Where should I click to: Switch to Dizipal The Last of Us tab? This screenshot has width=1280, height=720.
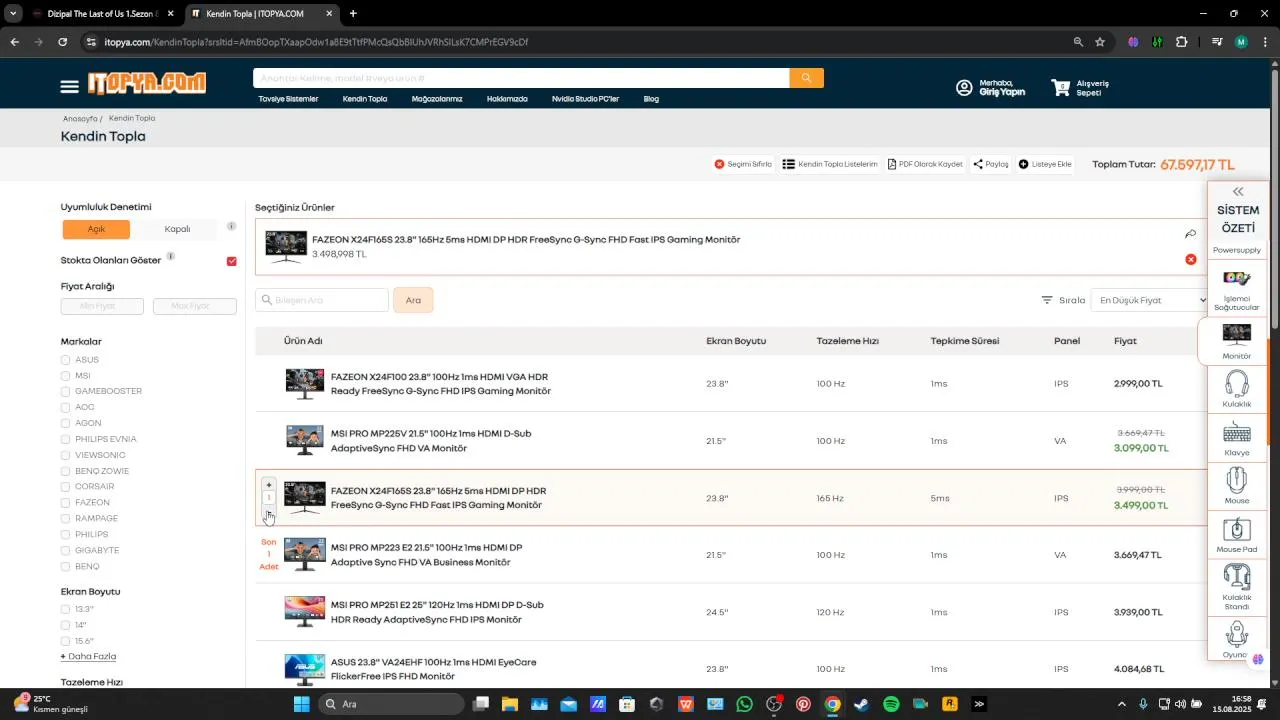[x=104, y=14]
